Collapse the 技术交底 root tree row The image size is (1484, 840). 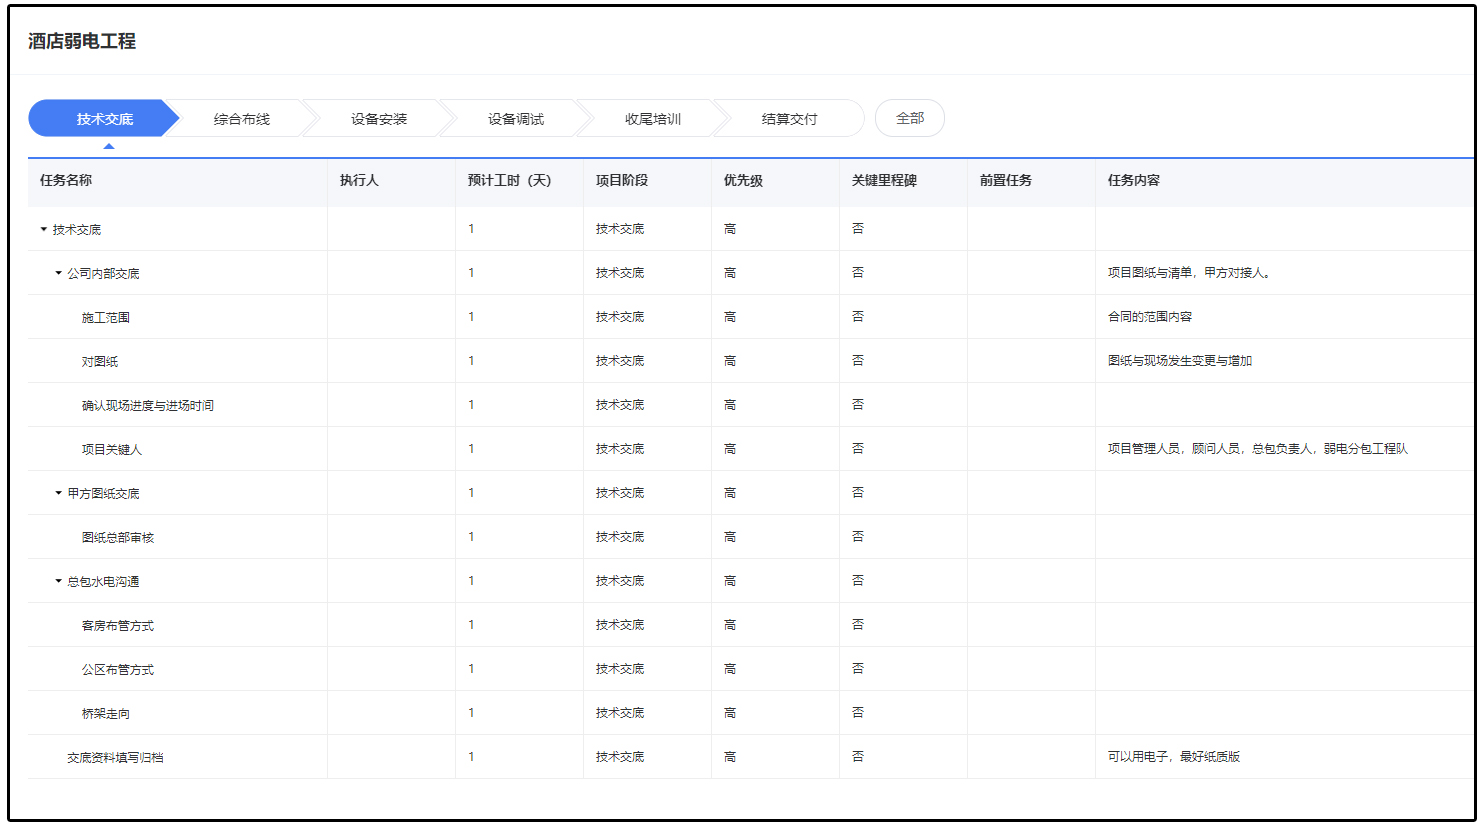coord(44,230)
